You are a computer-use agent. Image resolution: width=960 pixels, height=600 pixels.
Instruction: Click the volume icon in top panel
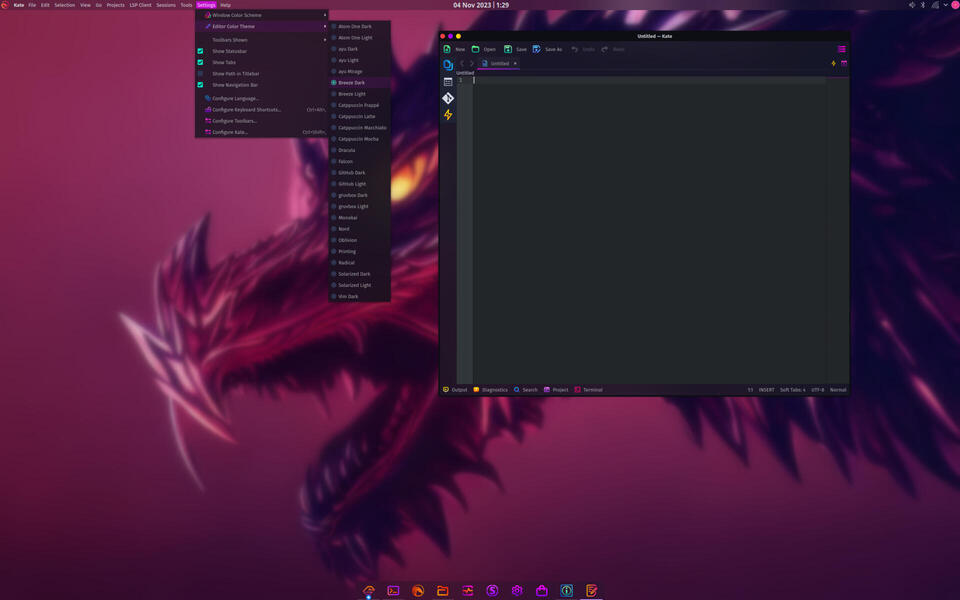pos(912,5)
